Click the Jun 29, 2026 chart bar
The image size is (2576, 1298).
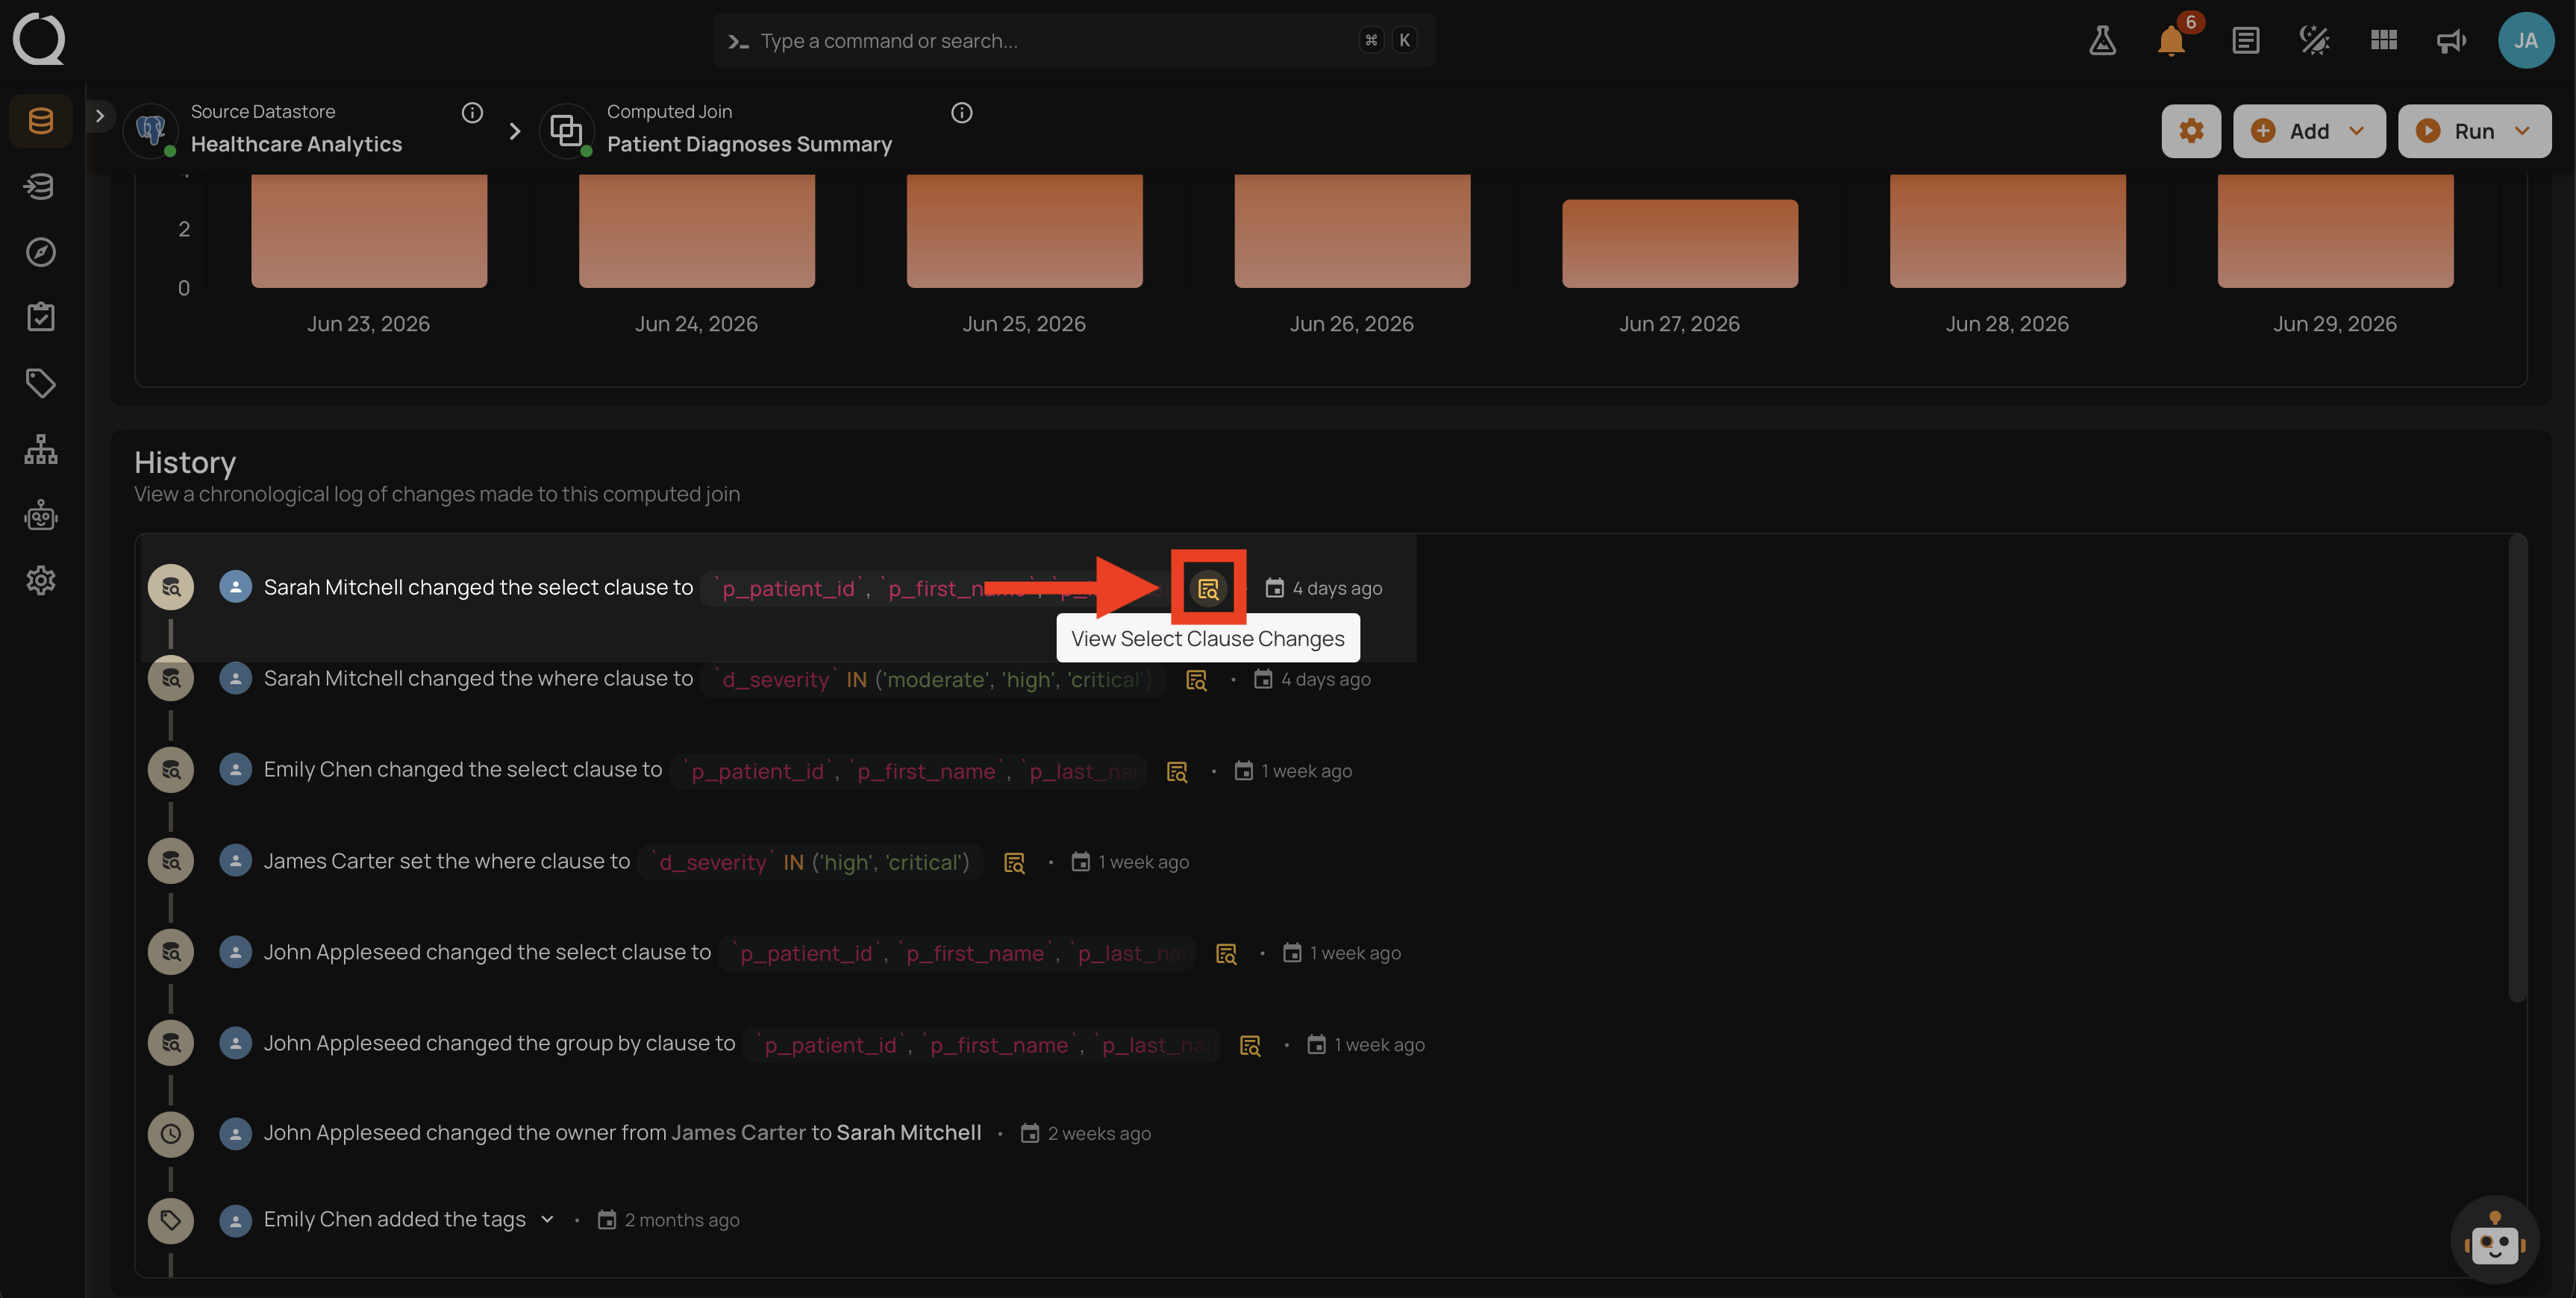coord(2335,231)
